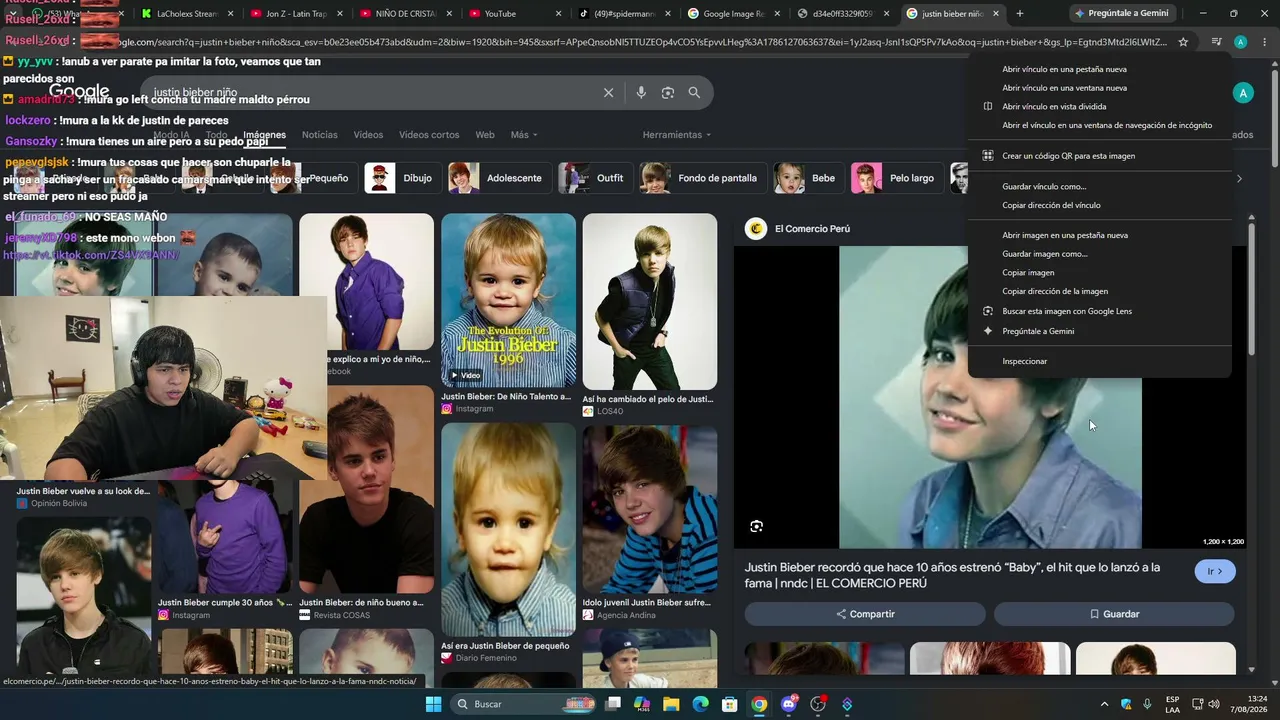Filter images by the Adolescente chip
This screenshot has width=1280, height=720.
[x=498, y=178]
